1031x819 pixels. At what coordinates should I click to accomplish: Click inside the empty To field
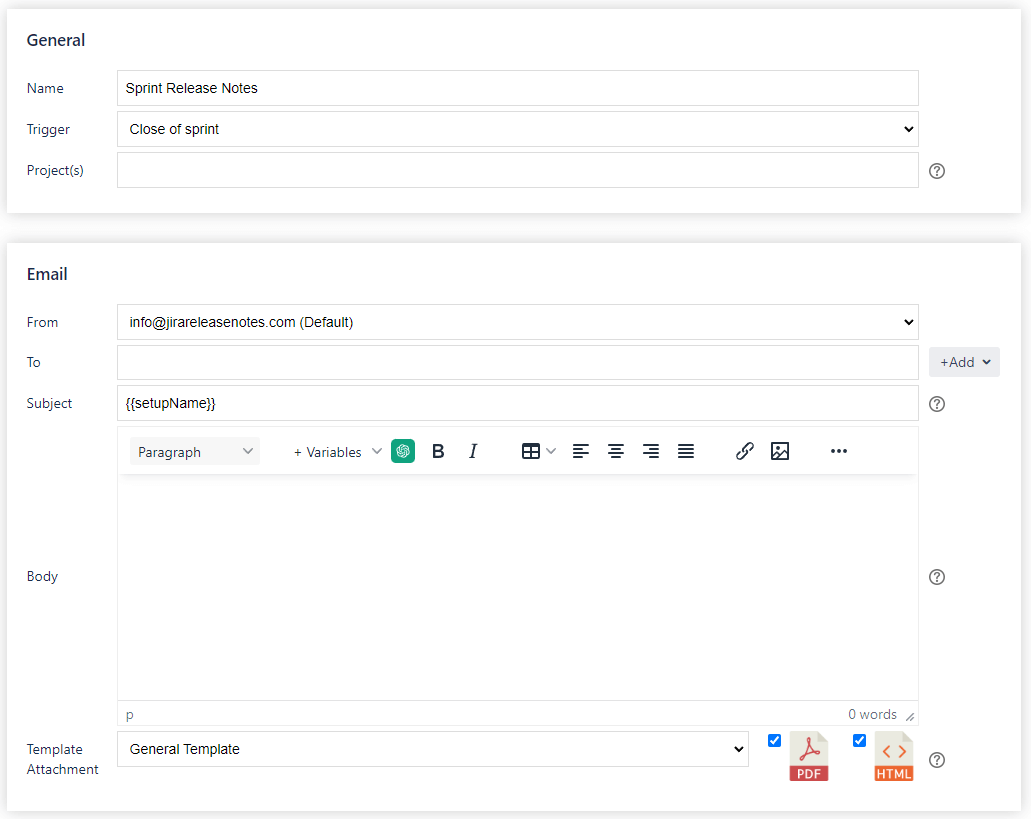(518, 362)
